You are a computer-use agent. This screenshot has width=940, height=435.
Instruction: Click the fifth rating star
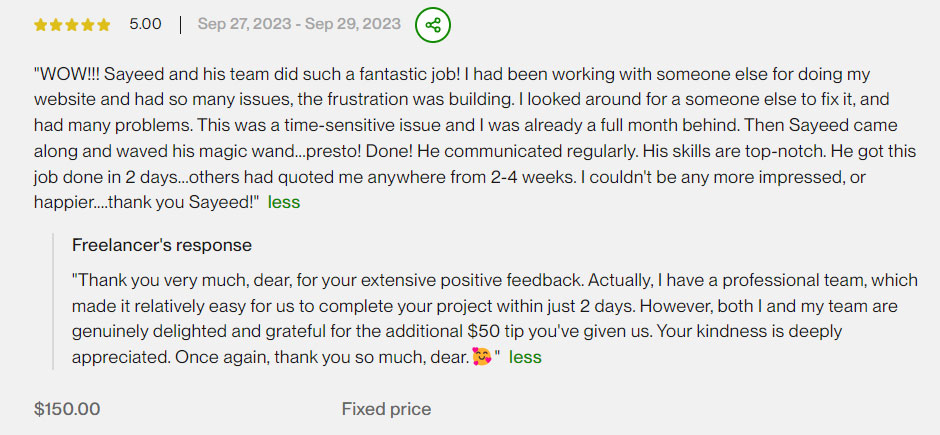pos(104,24)
